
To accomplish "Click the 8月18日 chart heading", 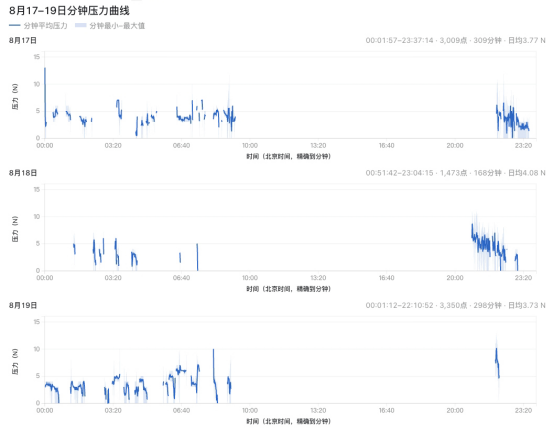I will (23, 173).
